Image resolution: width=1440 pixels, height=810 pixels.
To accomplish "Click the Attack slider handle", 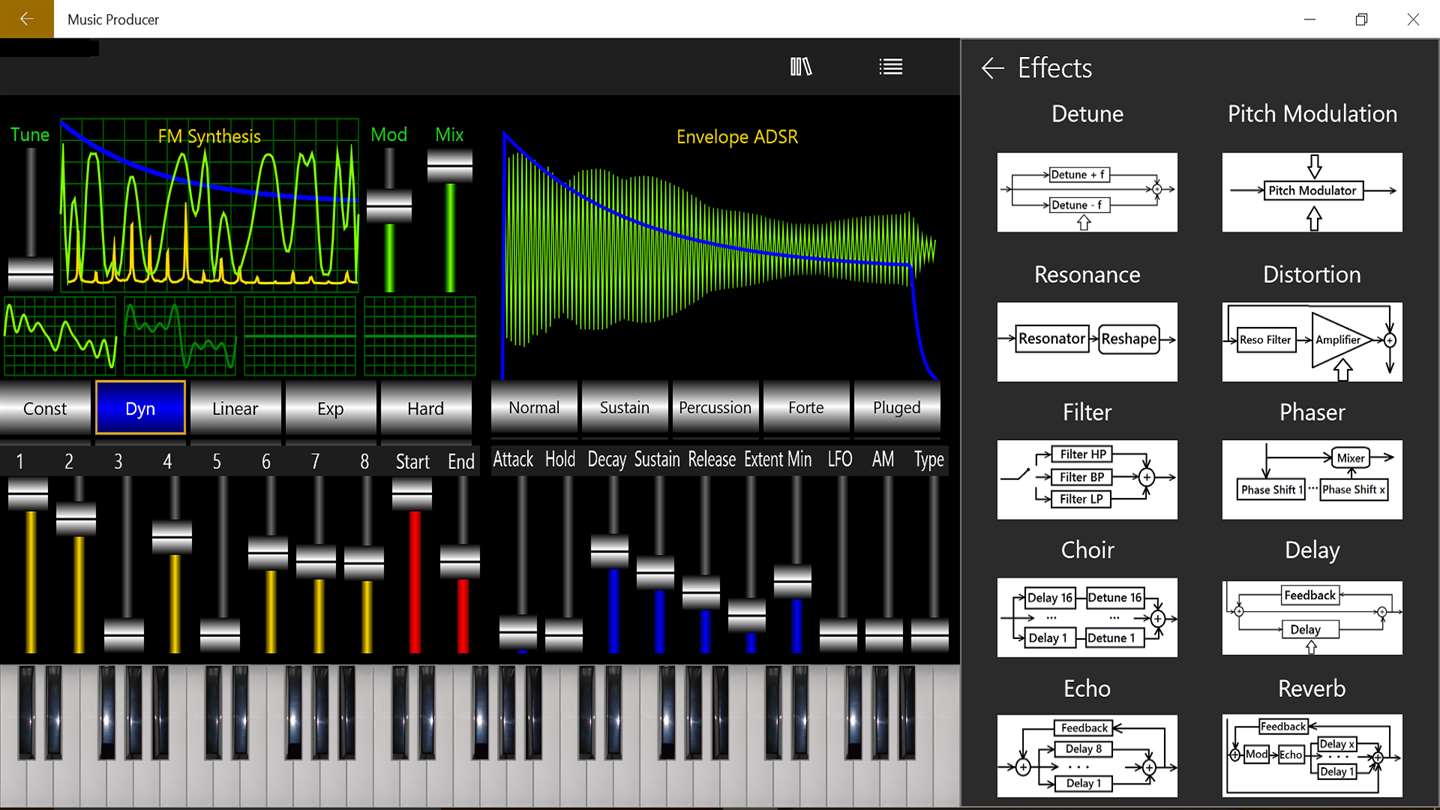I will (518, 633).
